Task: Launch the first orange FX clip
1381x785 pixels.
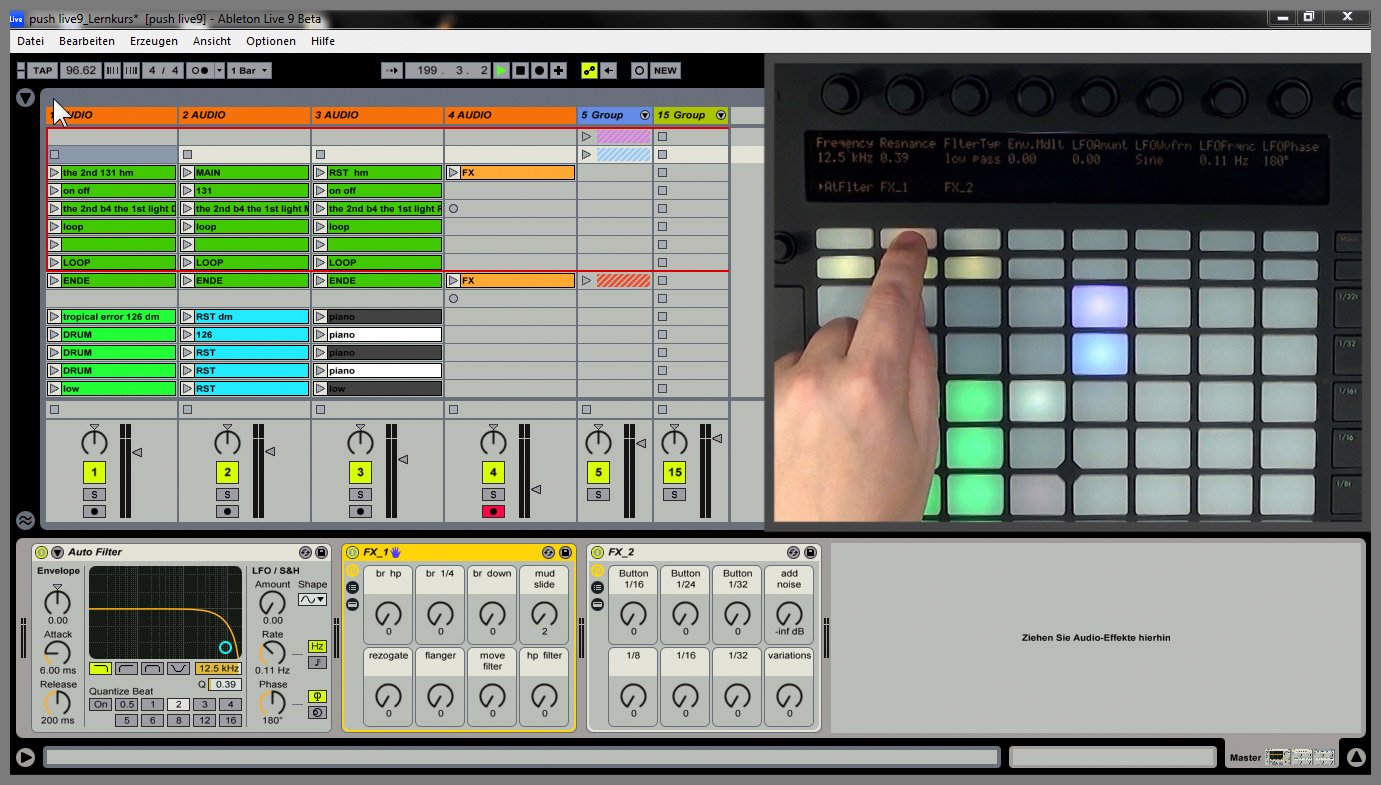Action: tap(453, 173)
